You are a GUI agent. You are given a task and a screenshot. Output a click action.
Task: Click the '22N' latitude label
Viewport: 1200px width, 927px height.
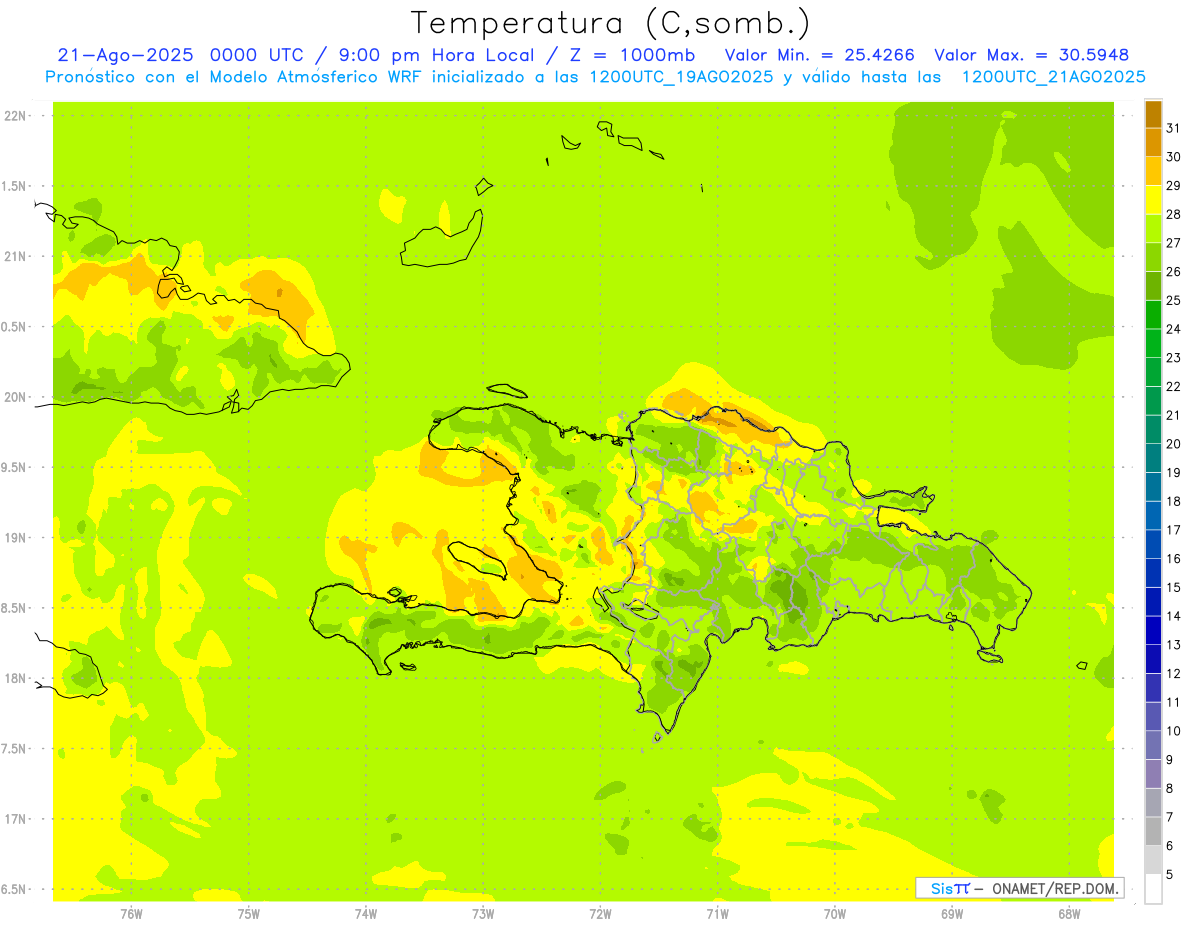[17, 116]
